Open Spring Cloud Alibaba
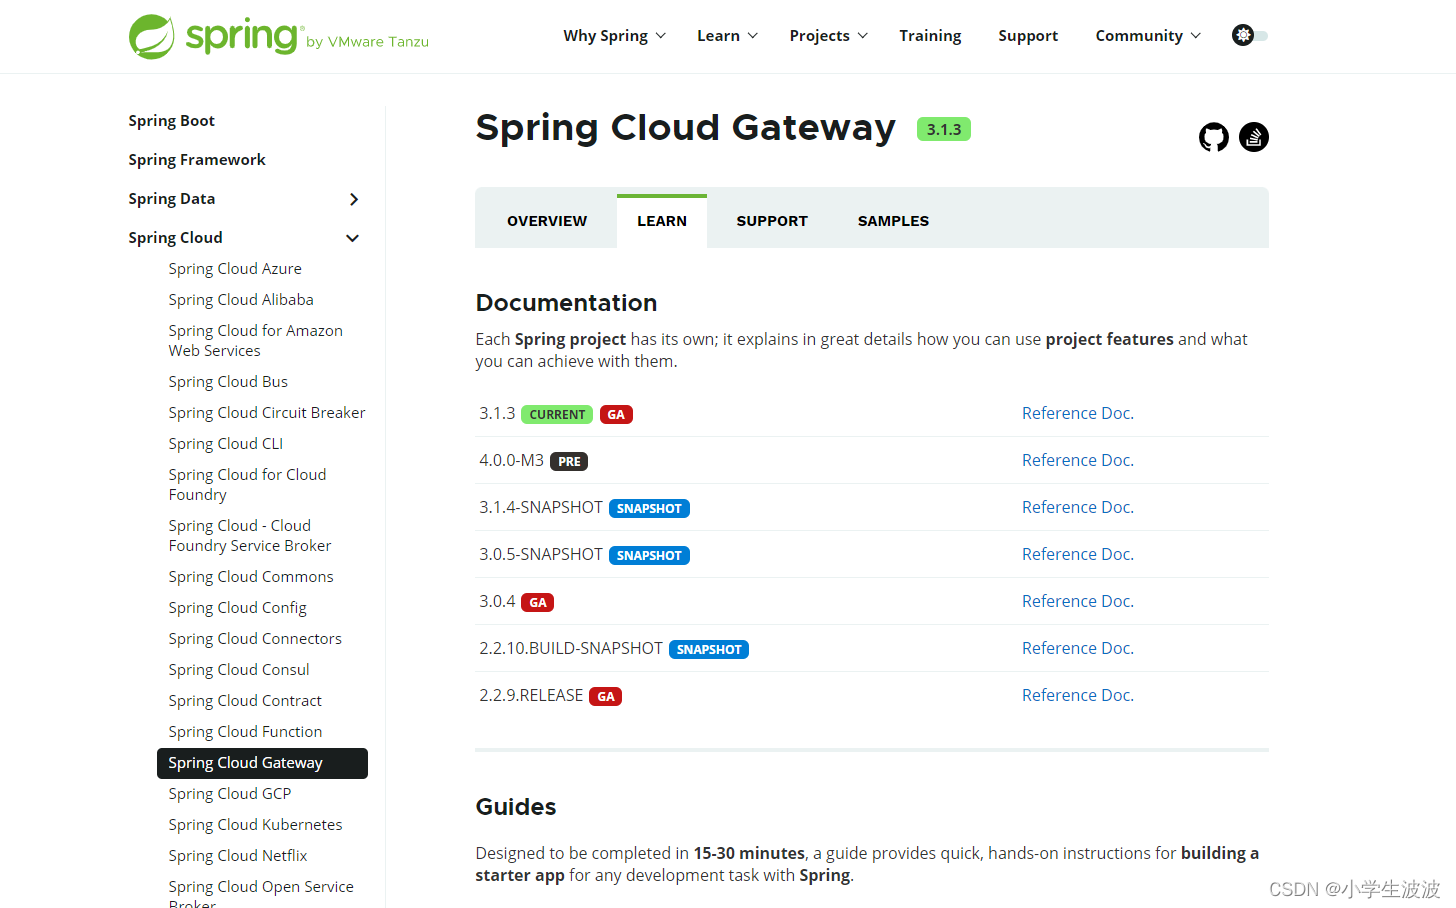The width and height of the screenshot is (1456, 908). 241,300
